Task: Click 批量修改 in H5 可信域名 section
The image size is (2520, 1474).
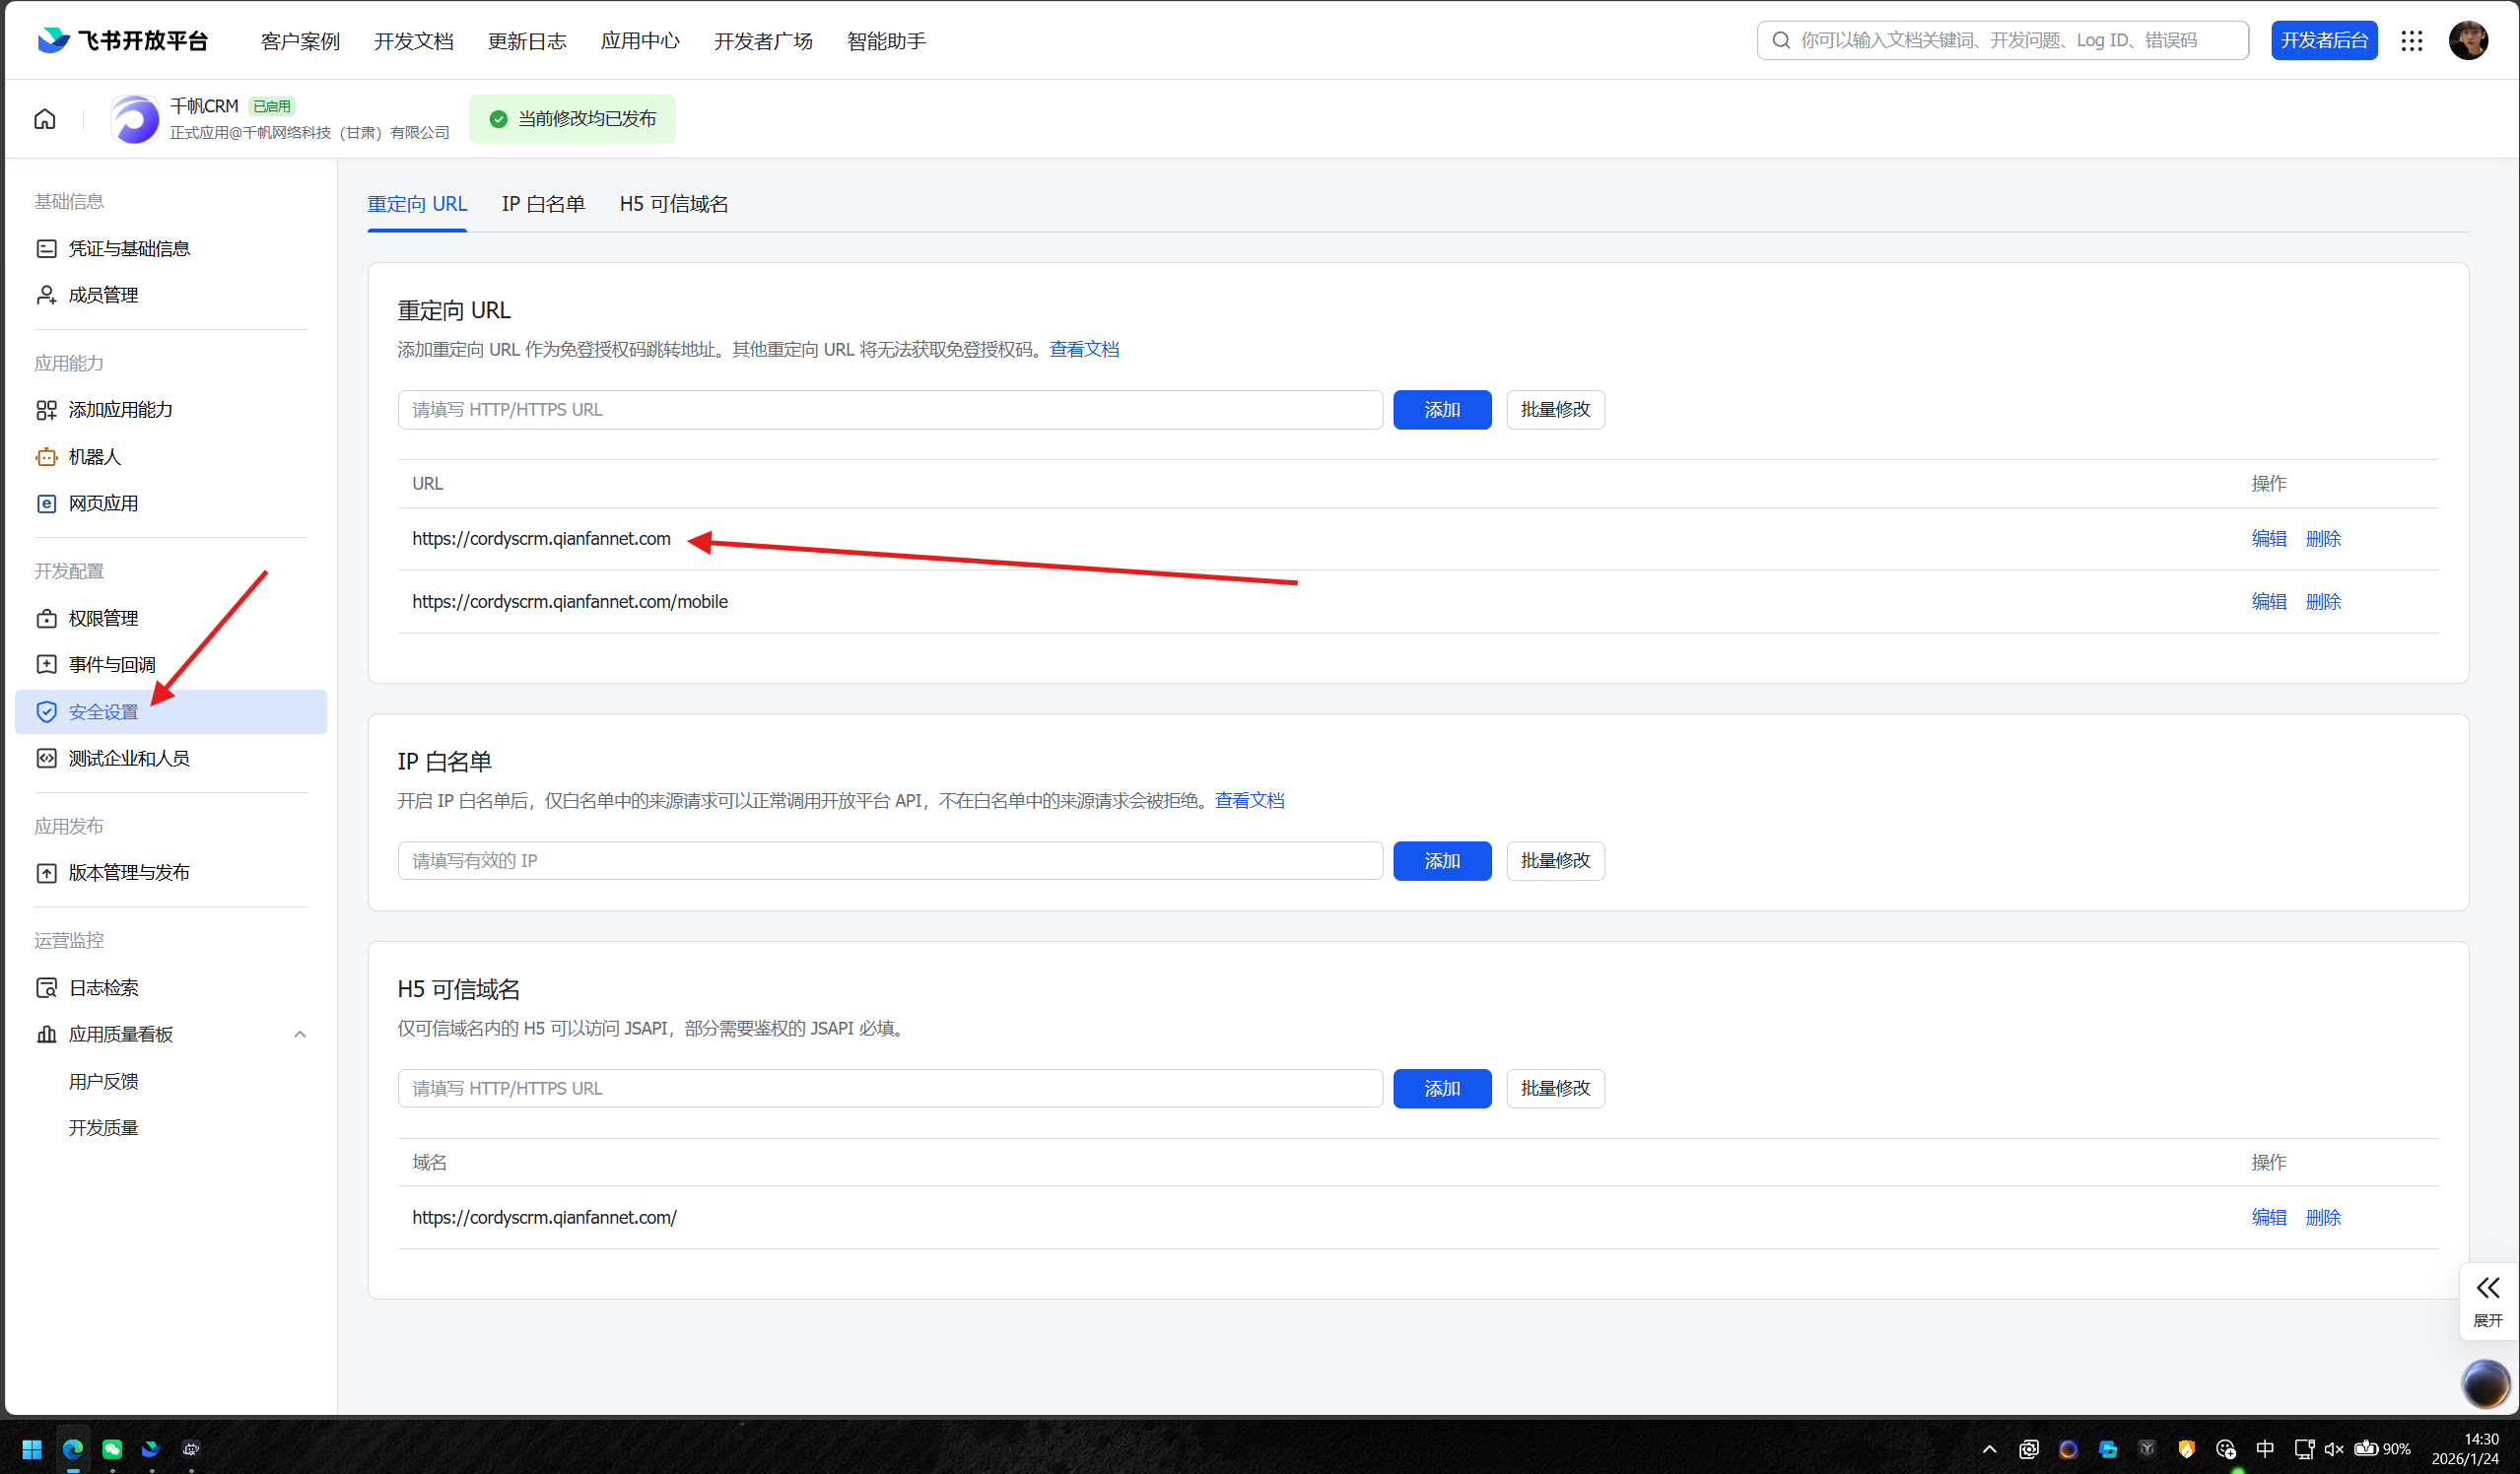Action: pyautogui.click(x=1554, y=1088)
